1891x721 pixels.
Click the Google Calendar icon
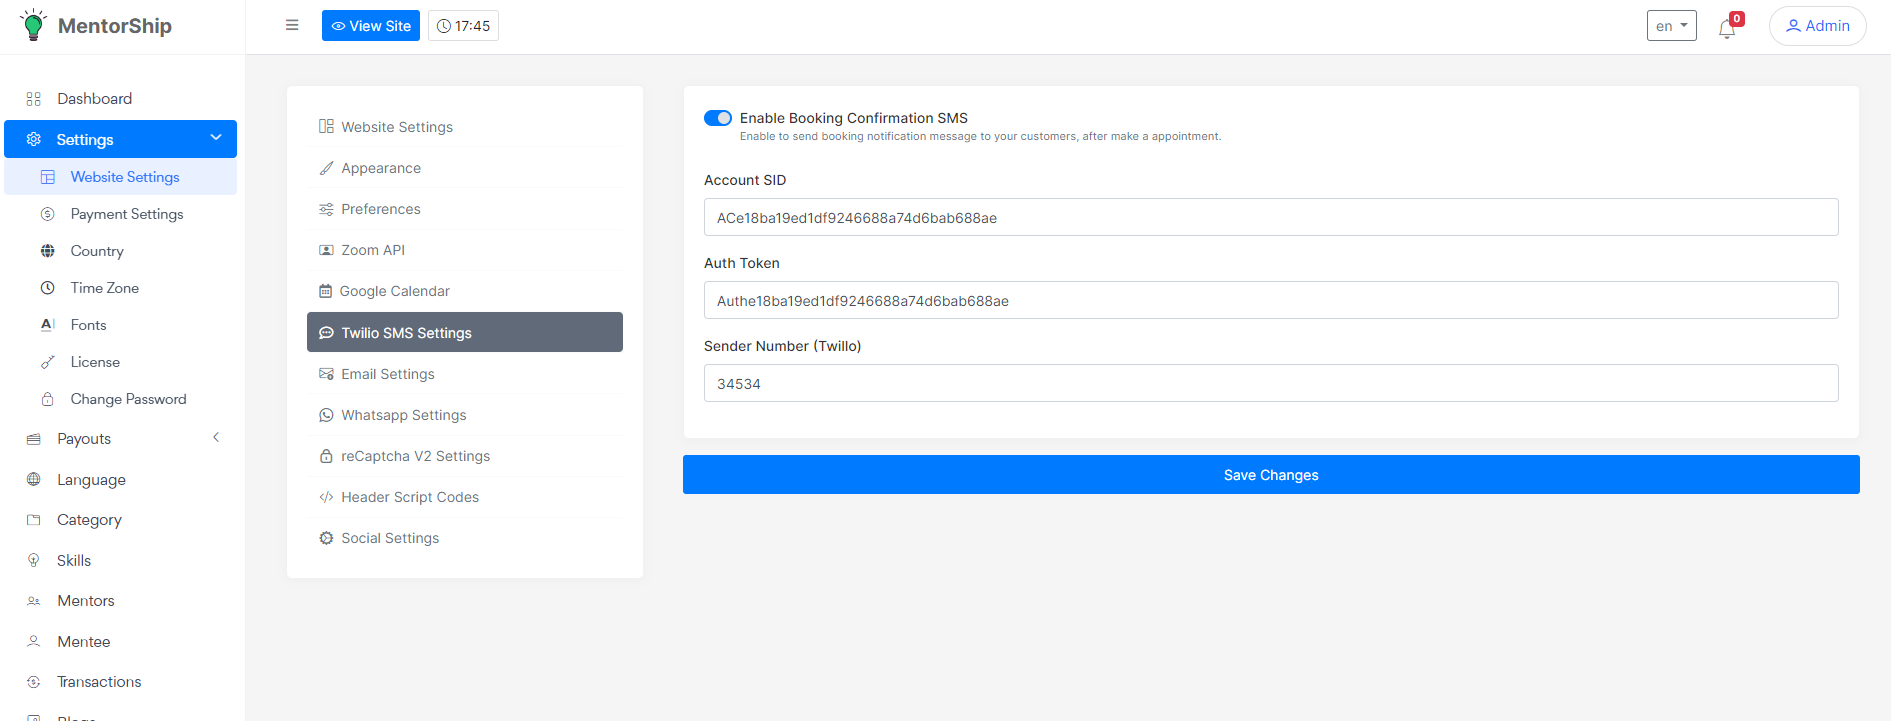pos(325,291)
